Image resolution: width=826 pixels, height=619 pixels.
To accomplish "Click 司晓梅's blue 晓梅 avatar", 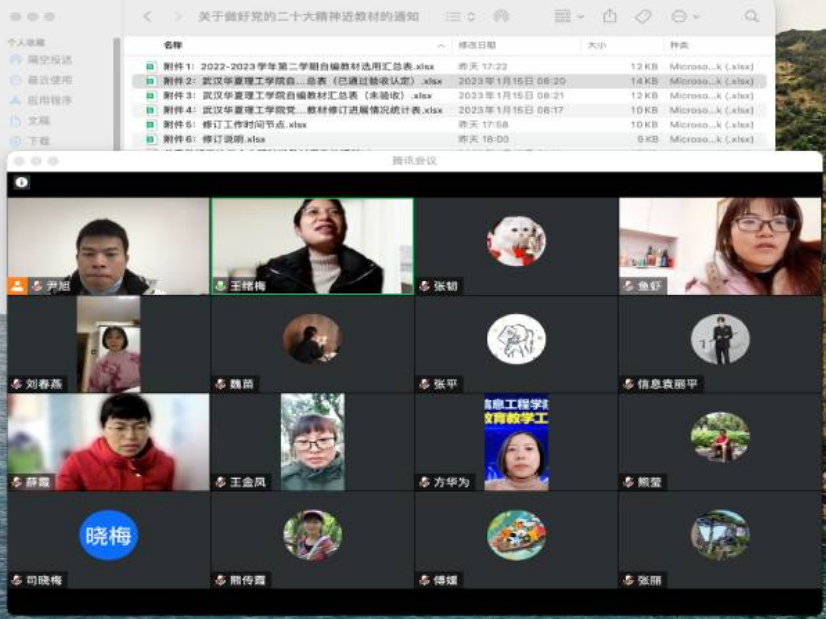I will (108, 535).
